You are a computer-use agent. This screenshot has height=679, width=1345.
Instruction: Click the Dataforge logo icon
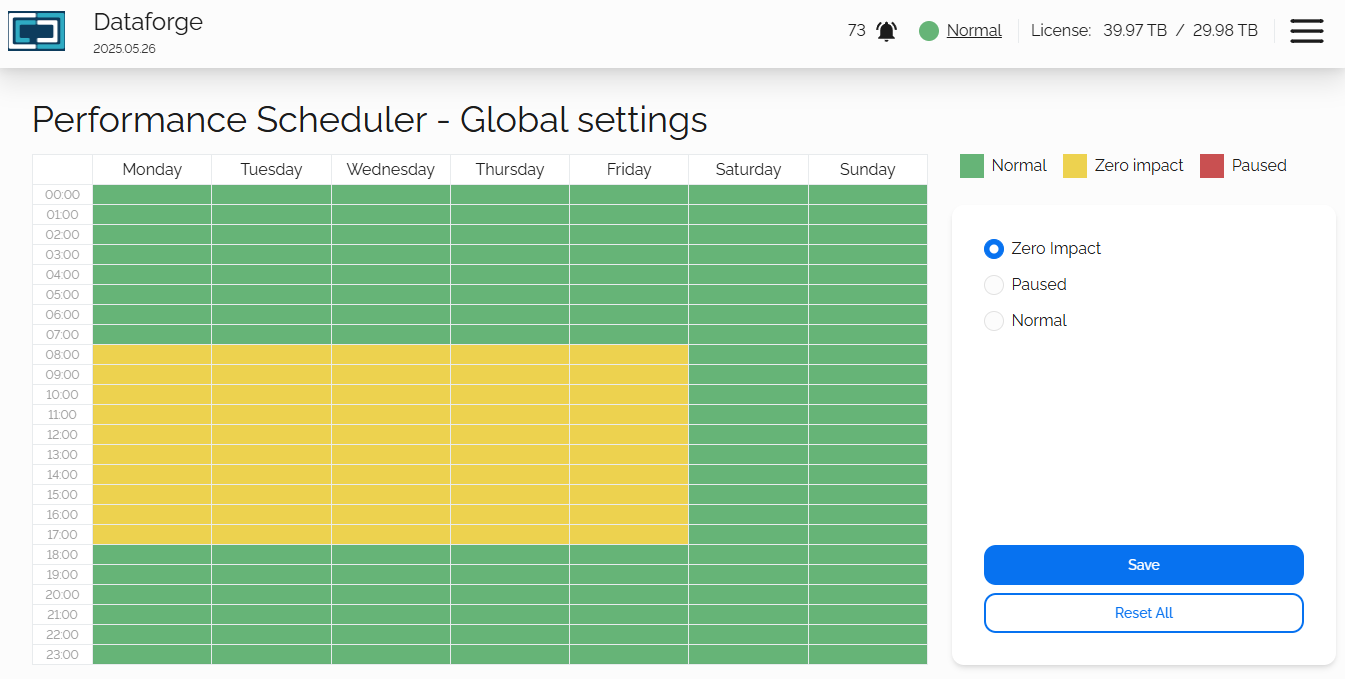click(x=37, y=31)
